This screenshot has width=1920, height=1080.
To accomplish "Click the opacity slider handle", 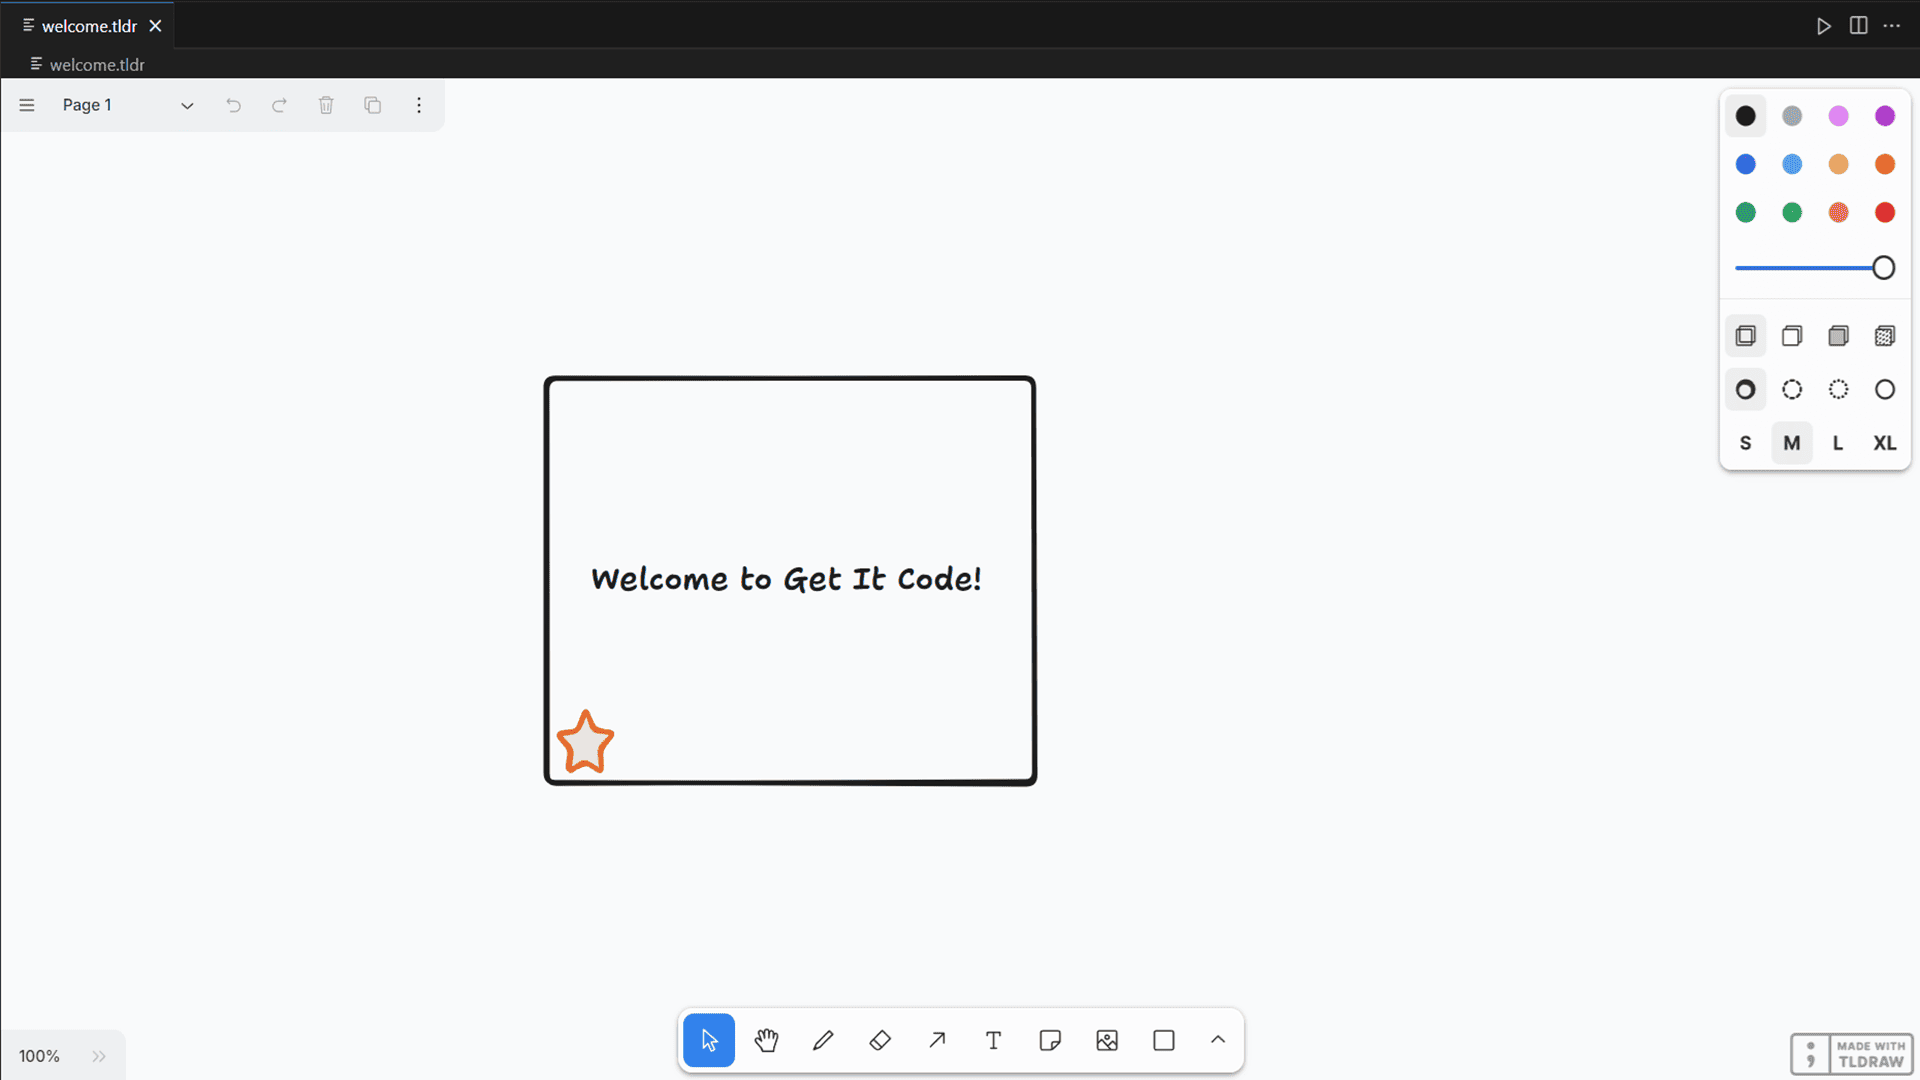I will click(1883, 268).
